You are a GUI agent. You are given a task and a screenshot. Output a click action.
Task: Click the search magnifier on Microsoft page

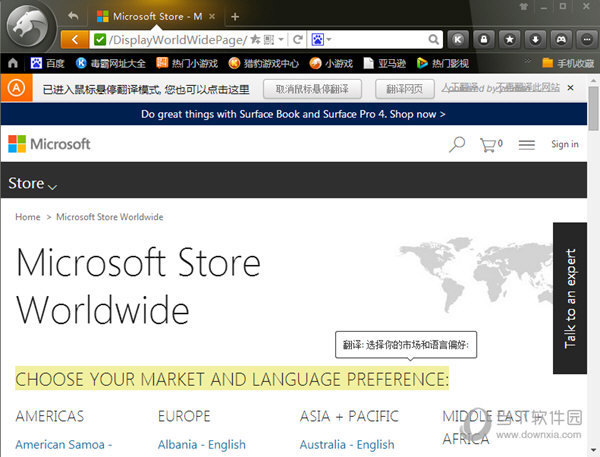[456, 145]
